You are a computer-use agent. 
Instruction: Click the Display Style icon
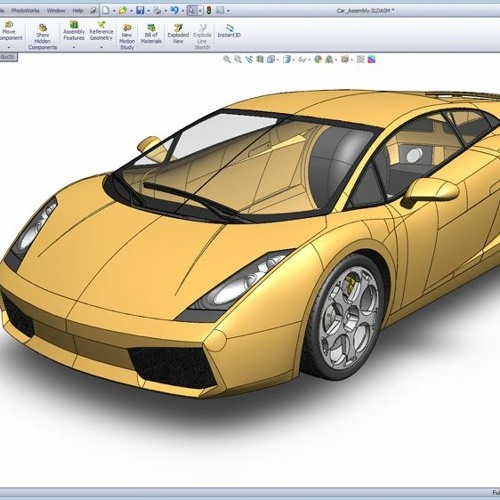(286, 59)
